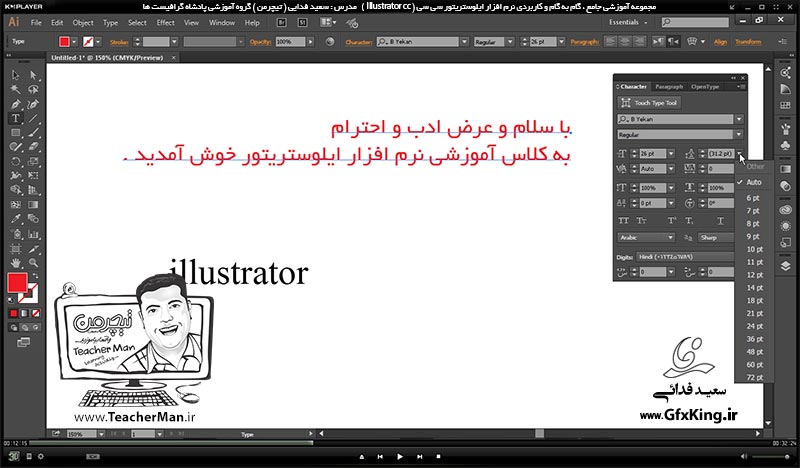The image size is (800, 468).
Task: Click the Paragraph link in control bar
Action: [x=585, y=42]
